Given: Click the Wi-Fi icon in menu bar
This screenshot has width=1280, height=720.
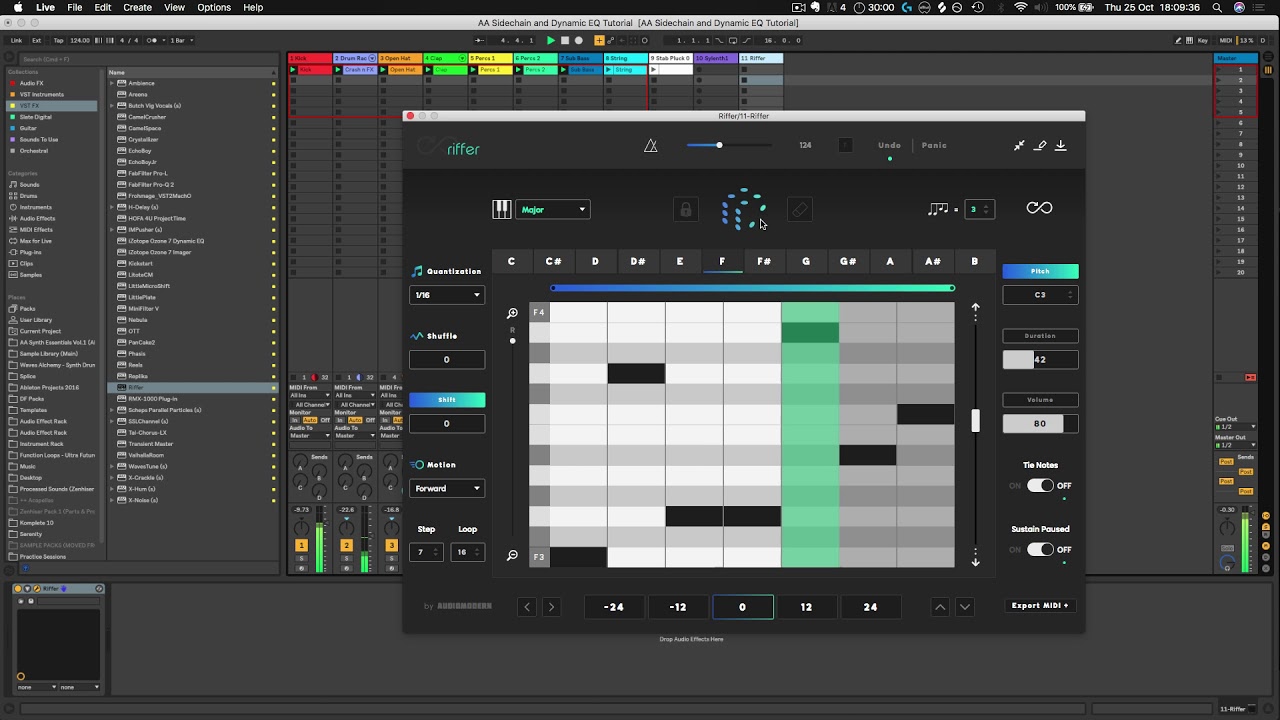Looking at the screenshot, I should tap(1021, 7).
